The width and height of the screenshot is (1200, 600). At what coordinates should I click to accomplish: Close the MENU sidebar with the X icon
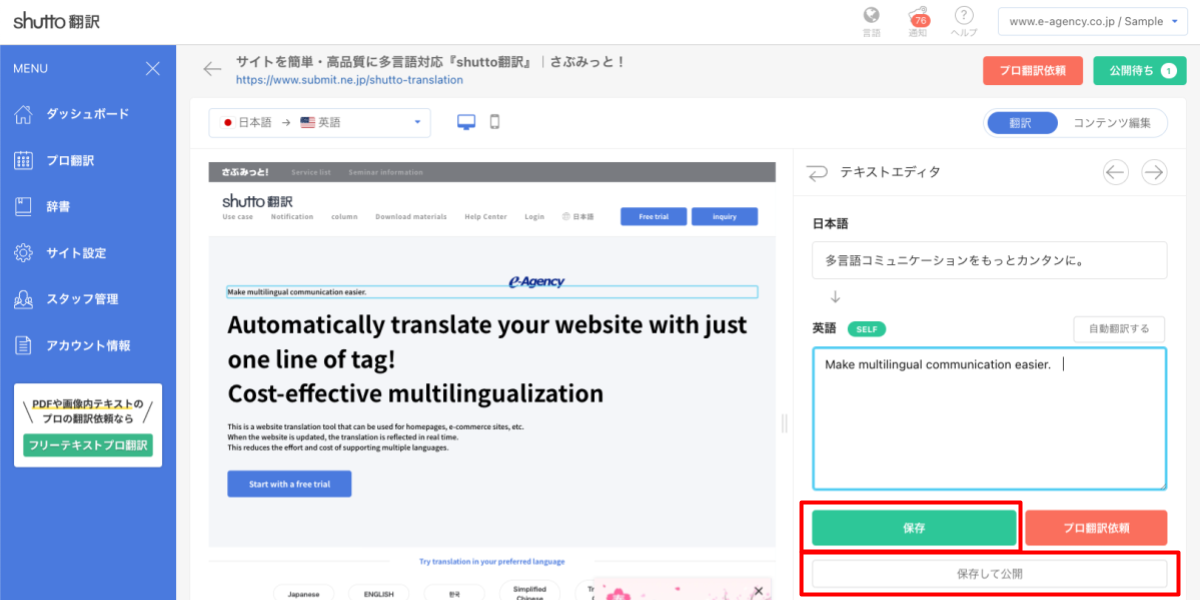[152, 69]
